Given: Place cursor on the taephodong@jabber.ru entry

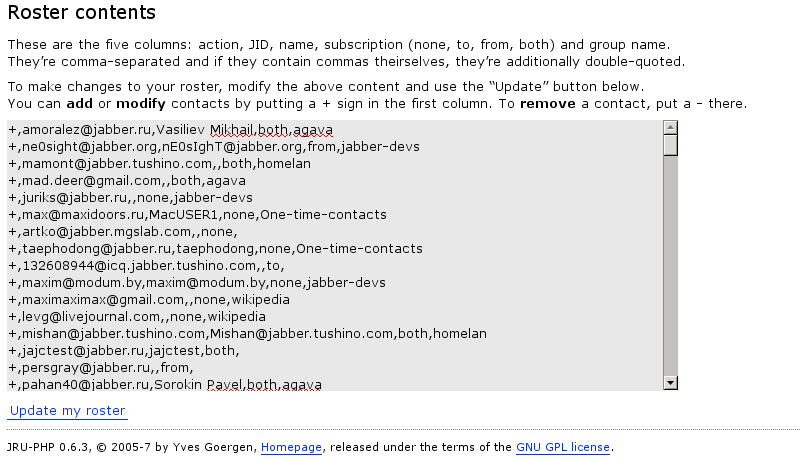Looking at the screenshot, I should [x=215, y=248].
